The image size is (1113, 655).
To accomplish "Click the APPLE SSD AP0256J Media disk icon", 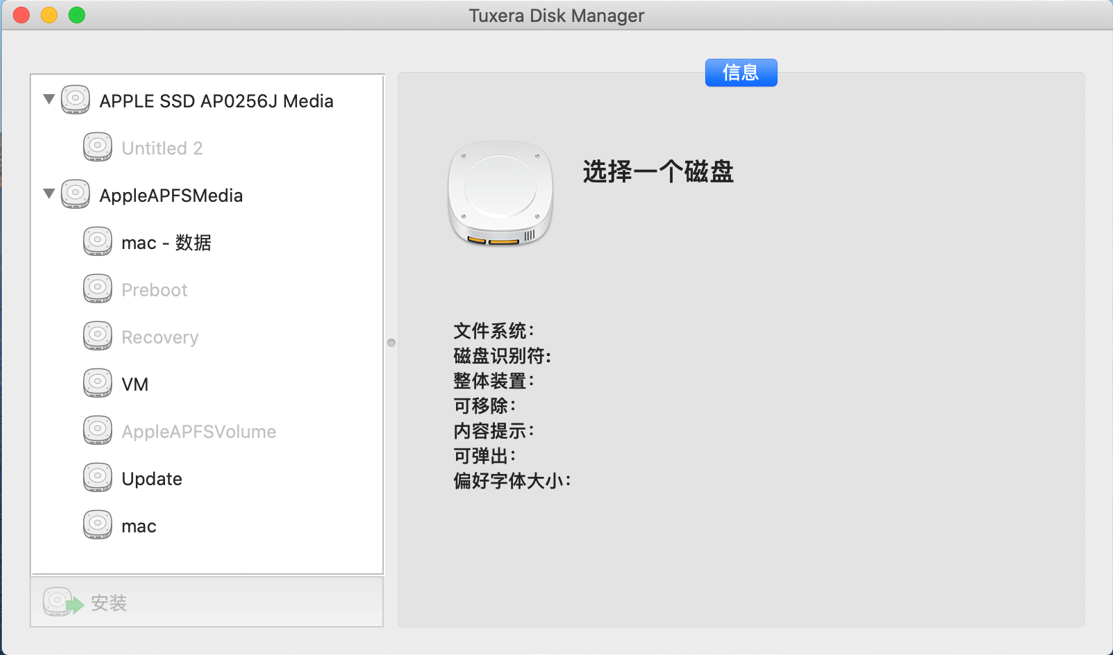I will point(75,100).
